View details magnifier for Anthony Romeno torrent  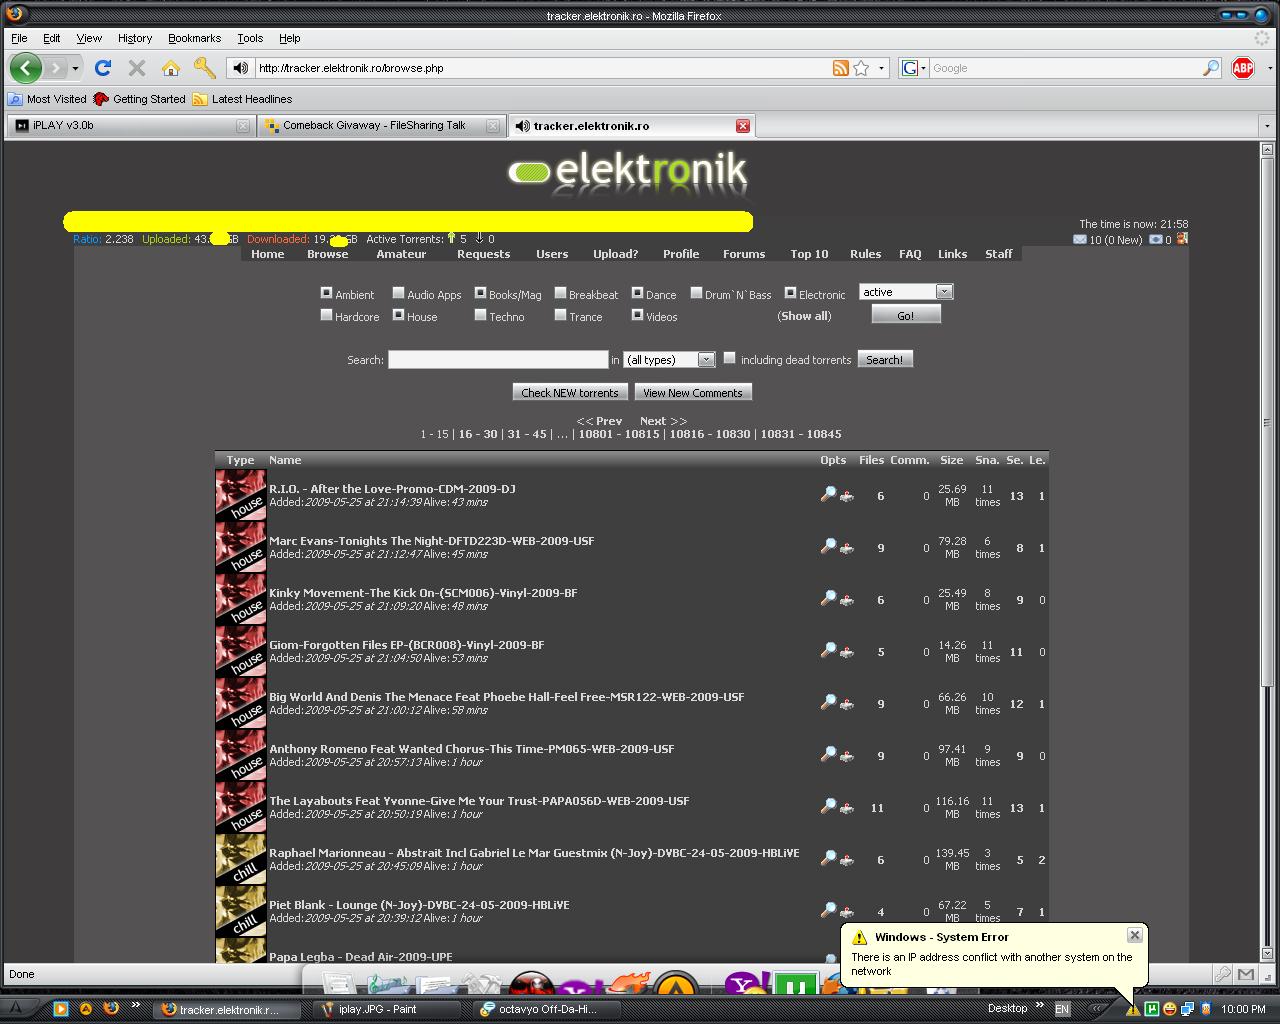pos(828,754)
